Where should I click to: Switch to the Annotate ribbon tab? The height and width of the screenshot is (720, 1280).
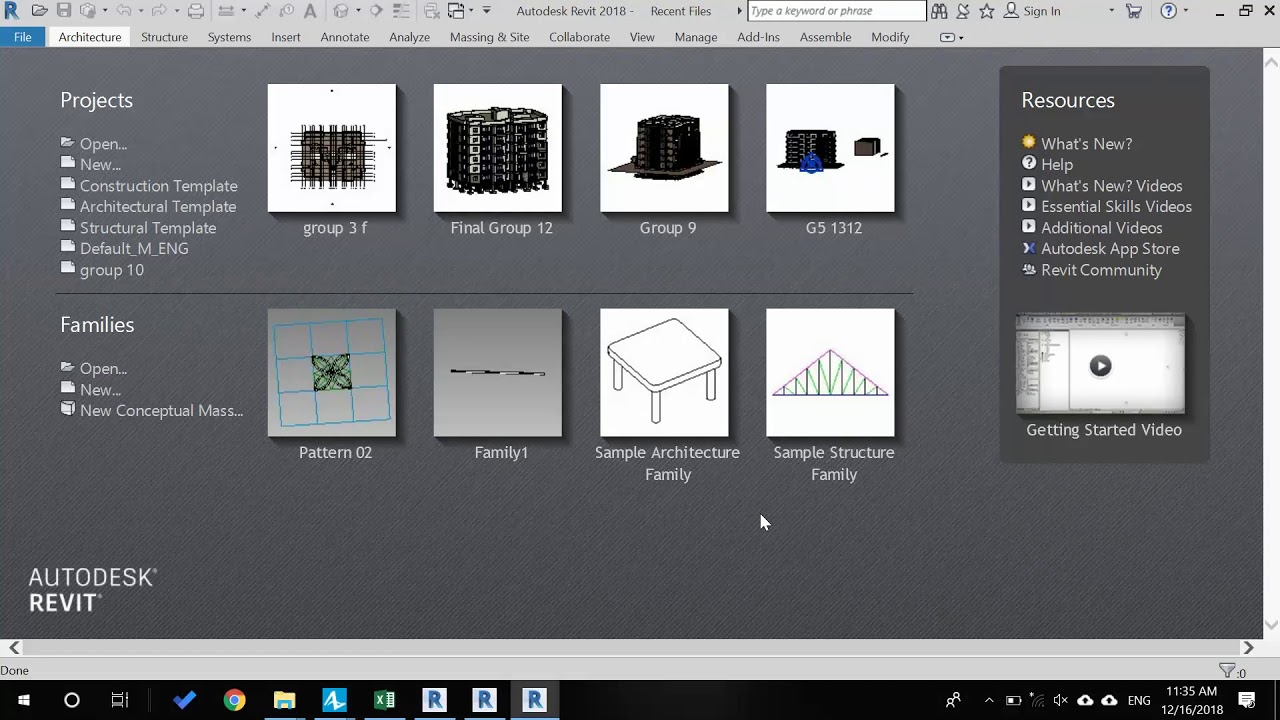point(345,37)
